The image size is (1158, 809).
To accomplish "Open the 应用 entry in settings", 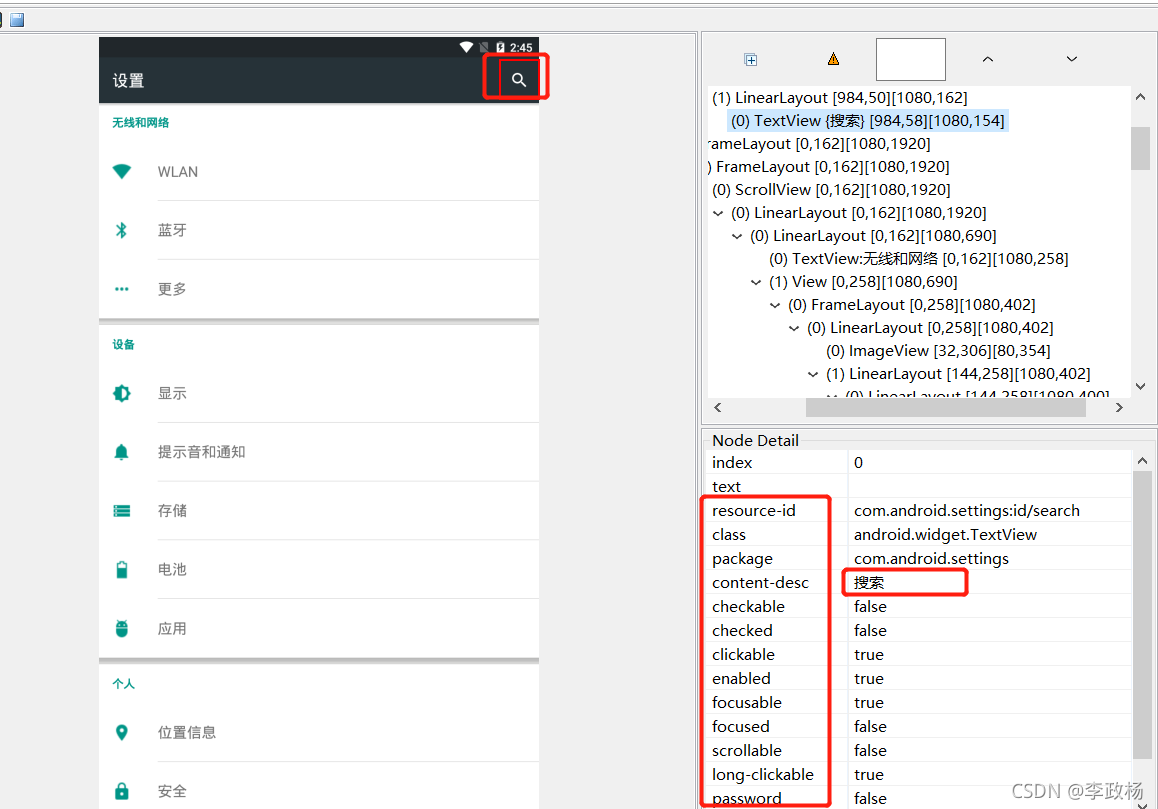I will (319, 629).
